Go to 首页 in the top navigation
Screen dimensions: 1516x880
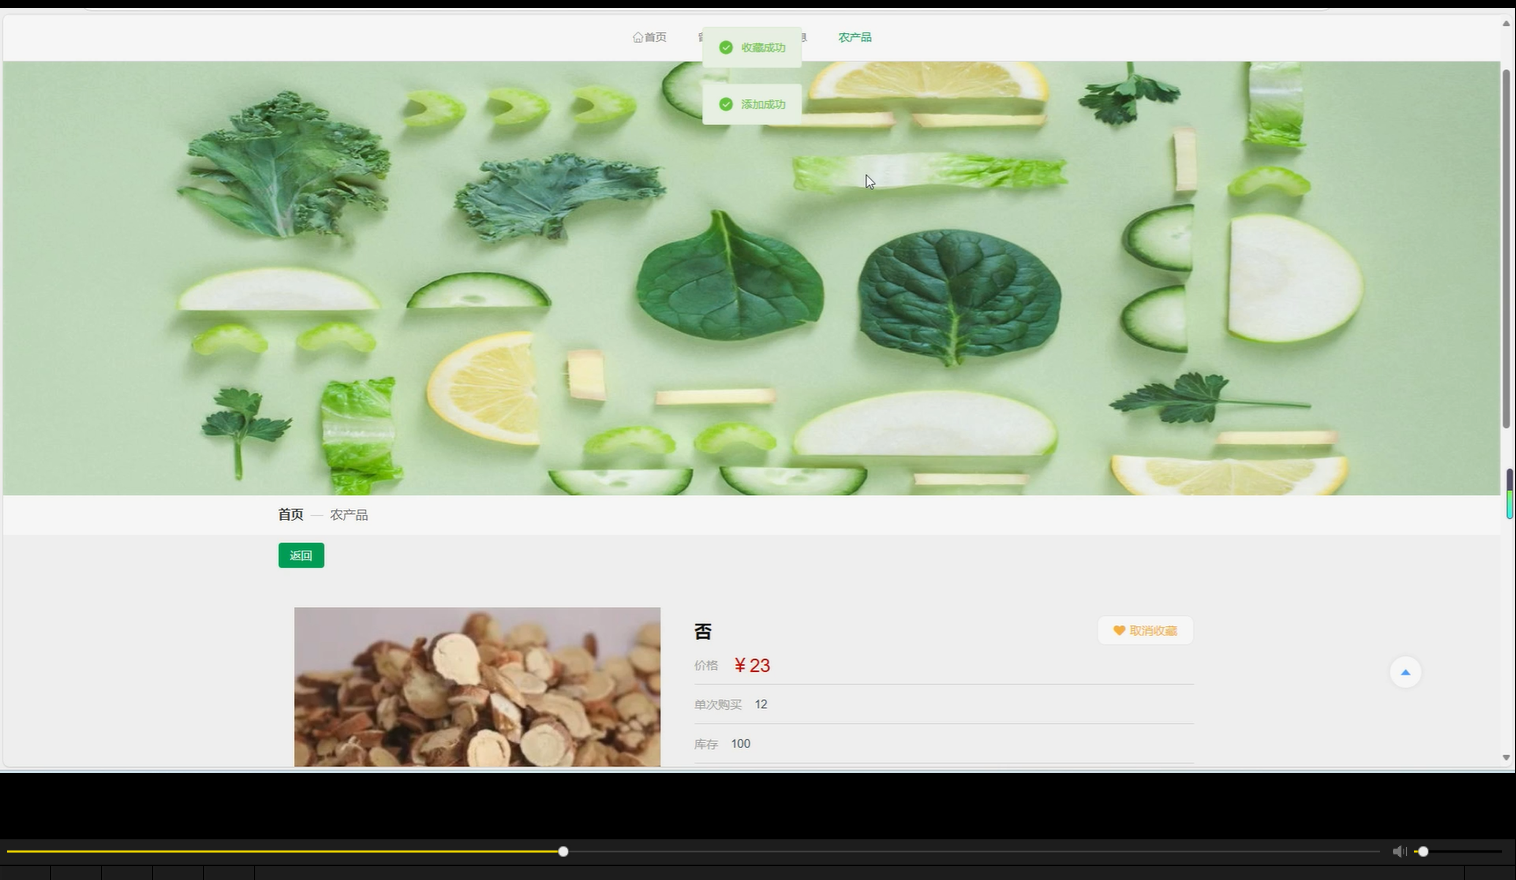(x=650, y=37)
